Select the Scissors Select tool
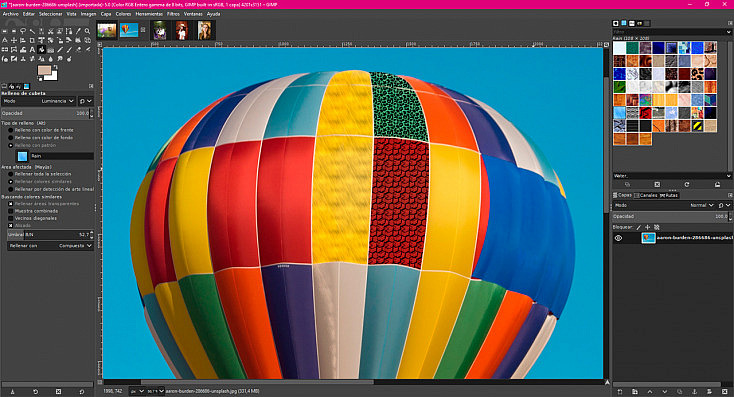 click(51, 31)
